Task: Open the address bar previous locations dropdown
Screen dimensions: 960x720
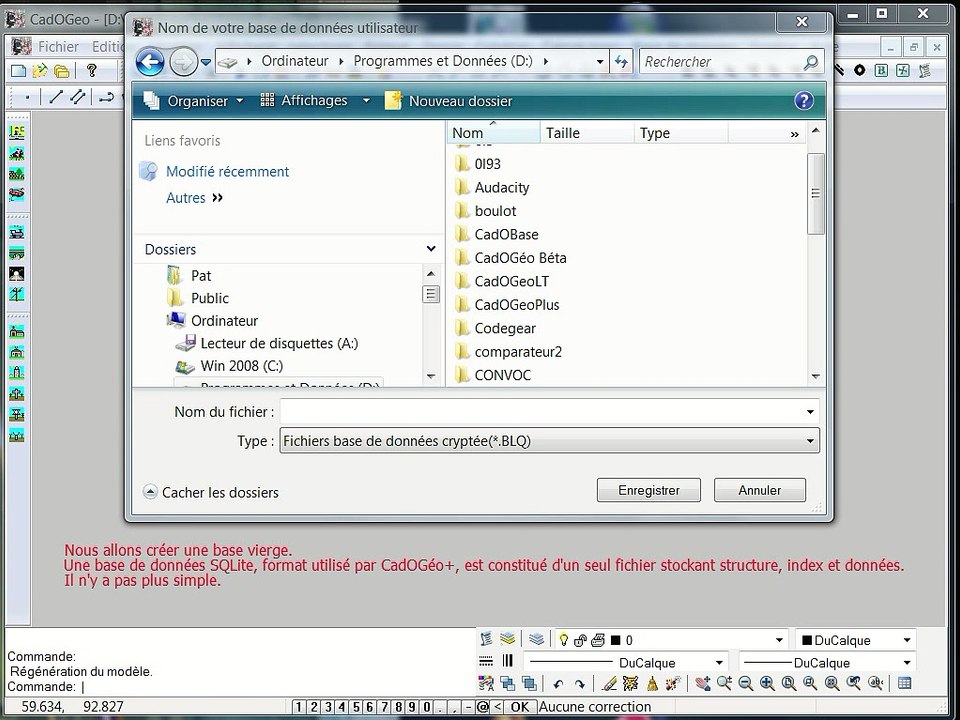Action: coord(600,61)
